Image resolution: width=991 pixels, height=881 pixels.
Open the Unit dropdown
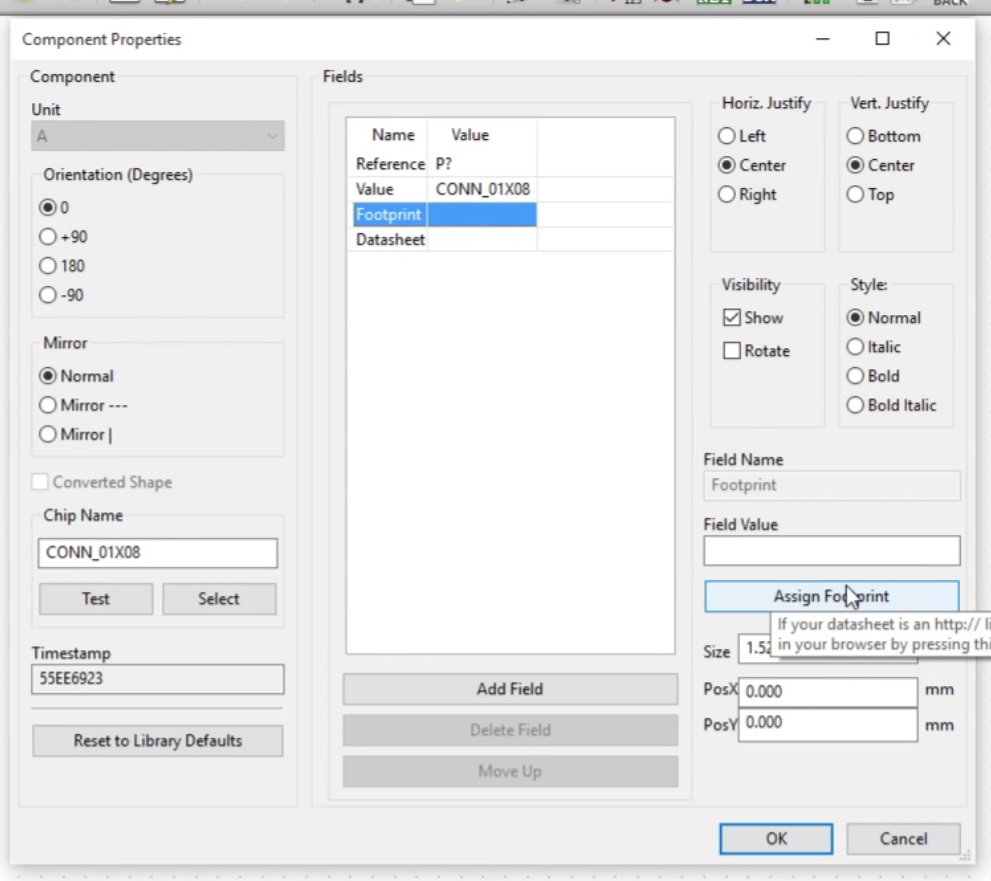point(158,137)
